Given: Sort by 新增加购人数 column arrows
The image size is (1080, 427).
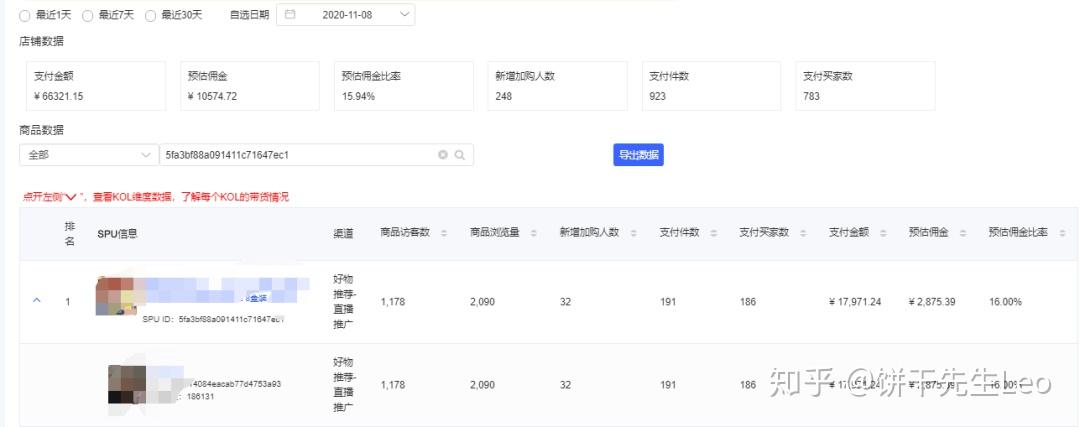Looking at the screenshot, I should point(634,233).
